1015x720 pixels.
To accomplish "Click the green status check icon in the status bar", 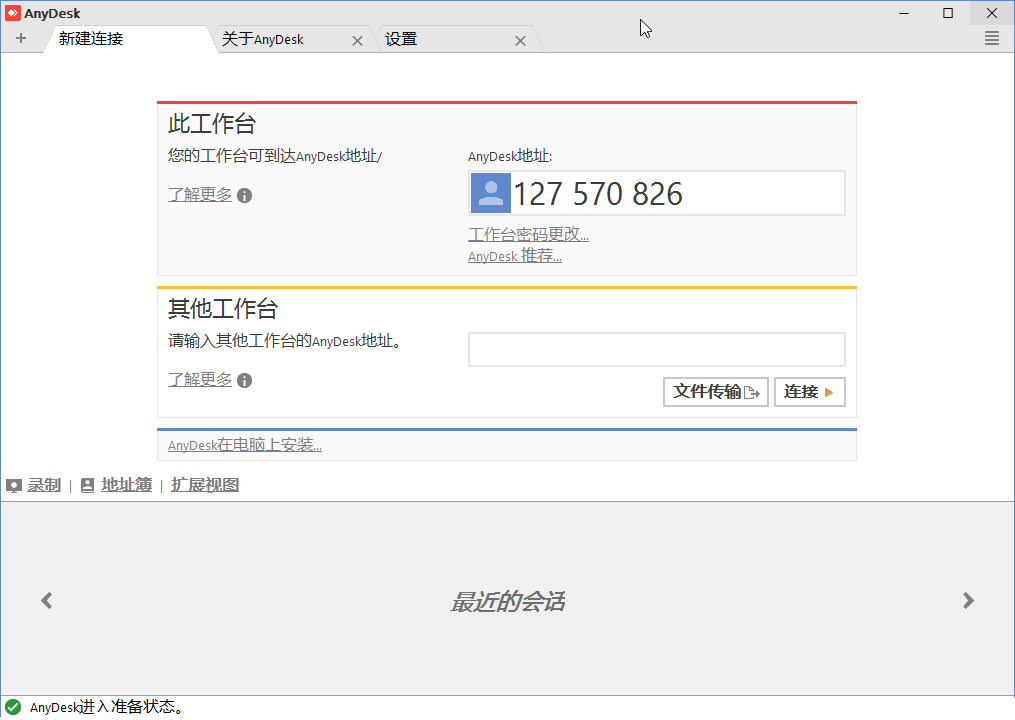I will (x=12, y=705).
